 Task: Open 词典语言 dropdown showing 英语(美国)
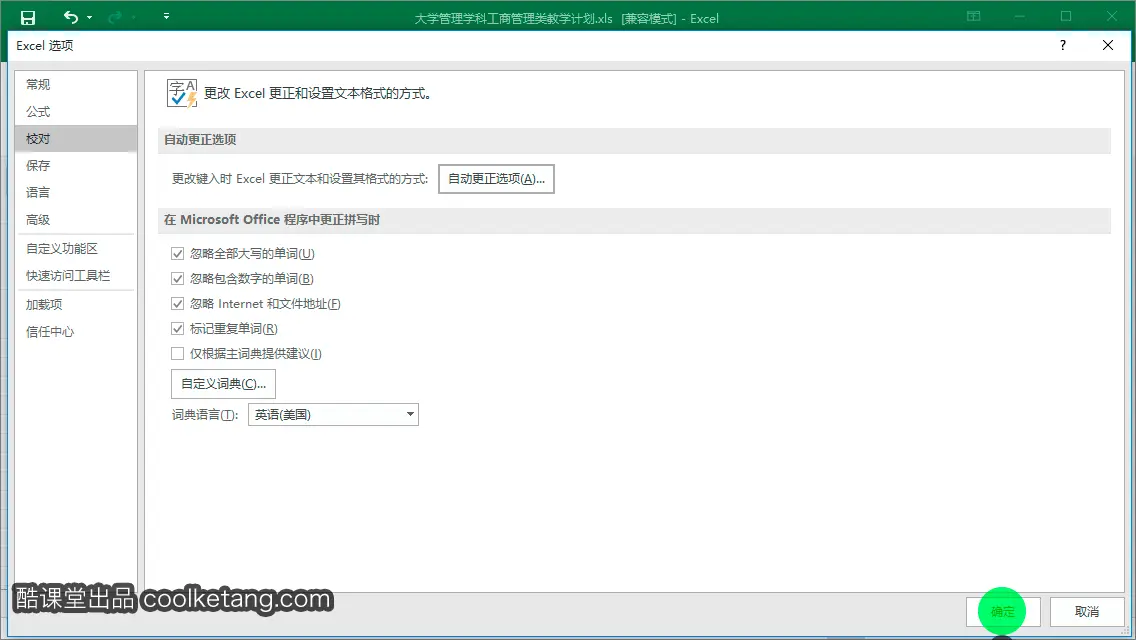[333, 415]
